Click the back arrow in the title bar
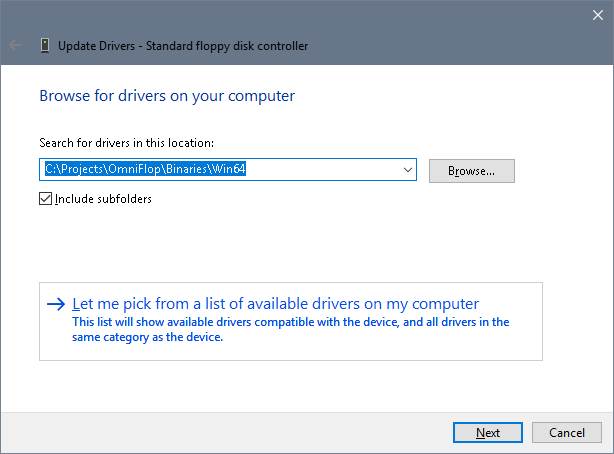 (x=16, y=45)
